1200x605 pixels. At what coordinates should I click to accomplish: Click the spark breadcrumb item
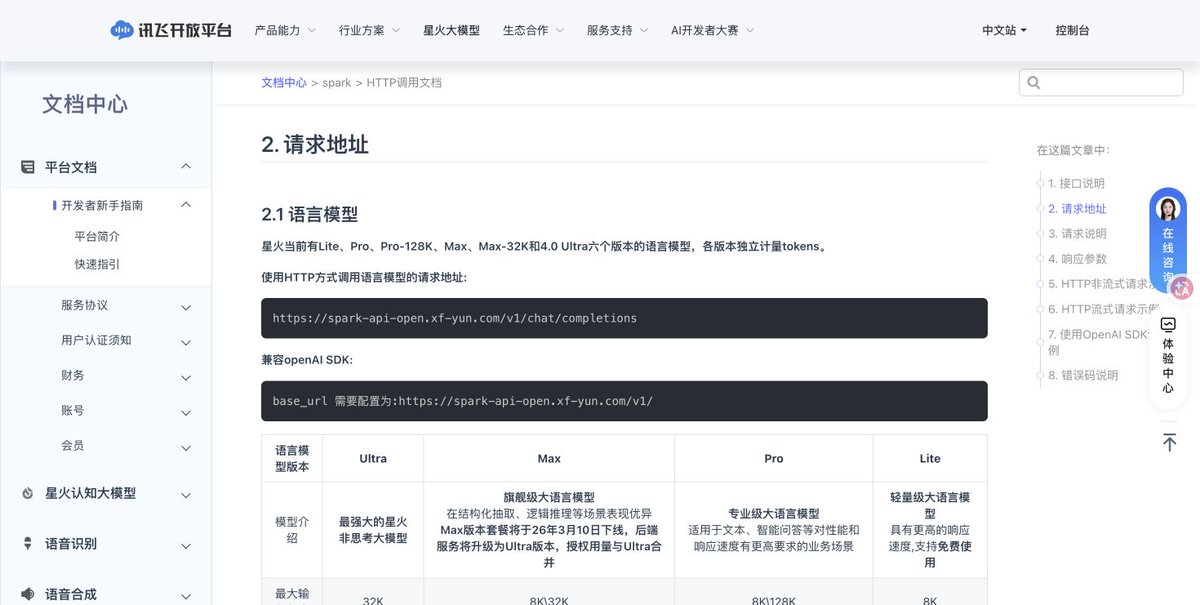click(337, 83)
